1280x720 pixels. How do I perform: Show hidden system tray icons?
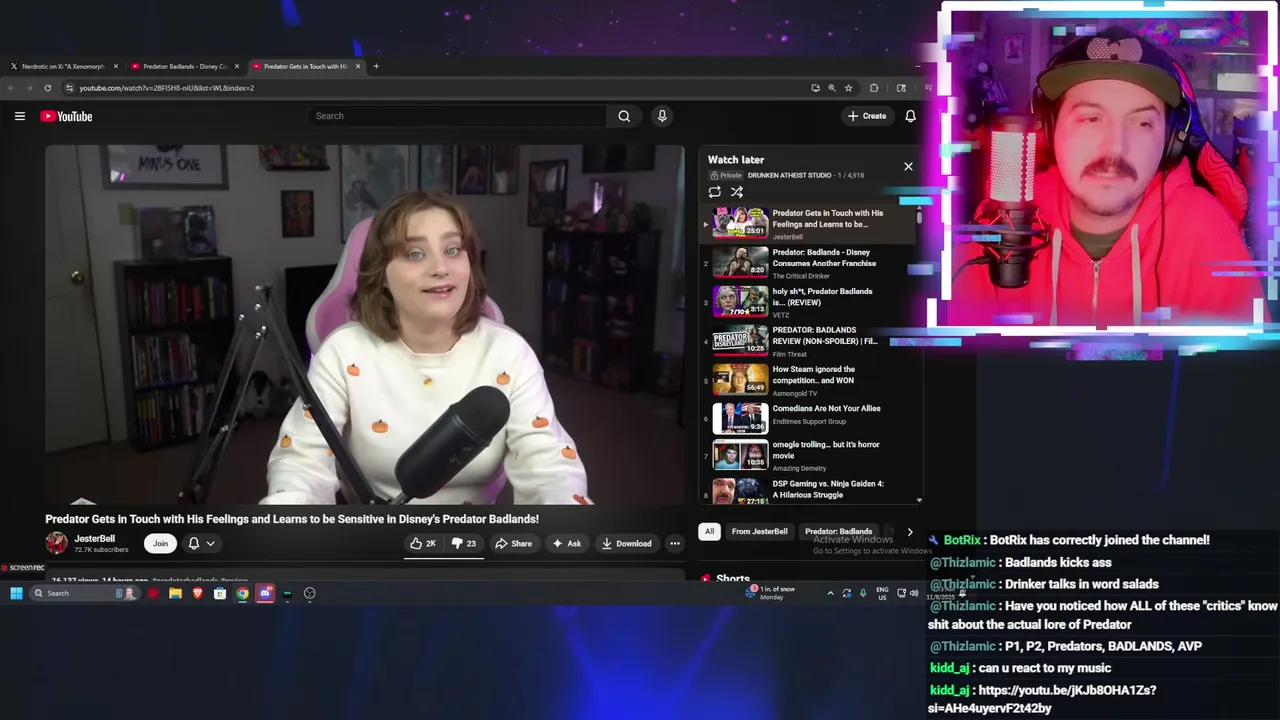(x=830, y=593)
